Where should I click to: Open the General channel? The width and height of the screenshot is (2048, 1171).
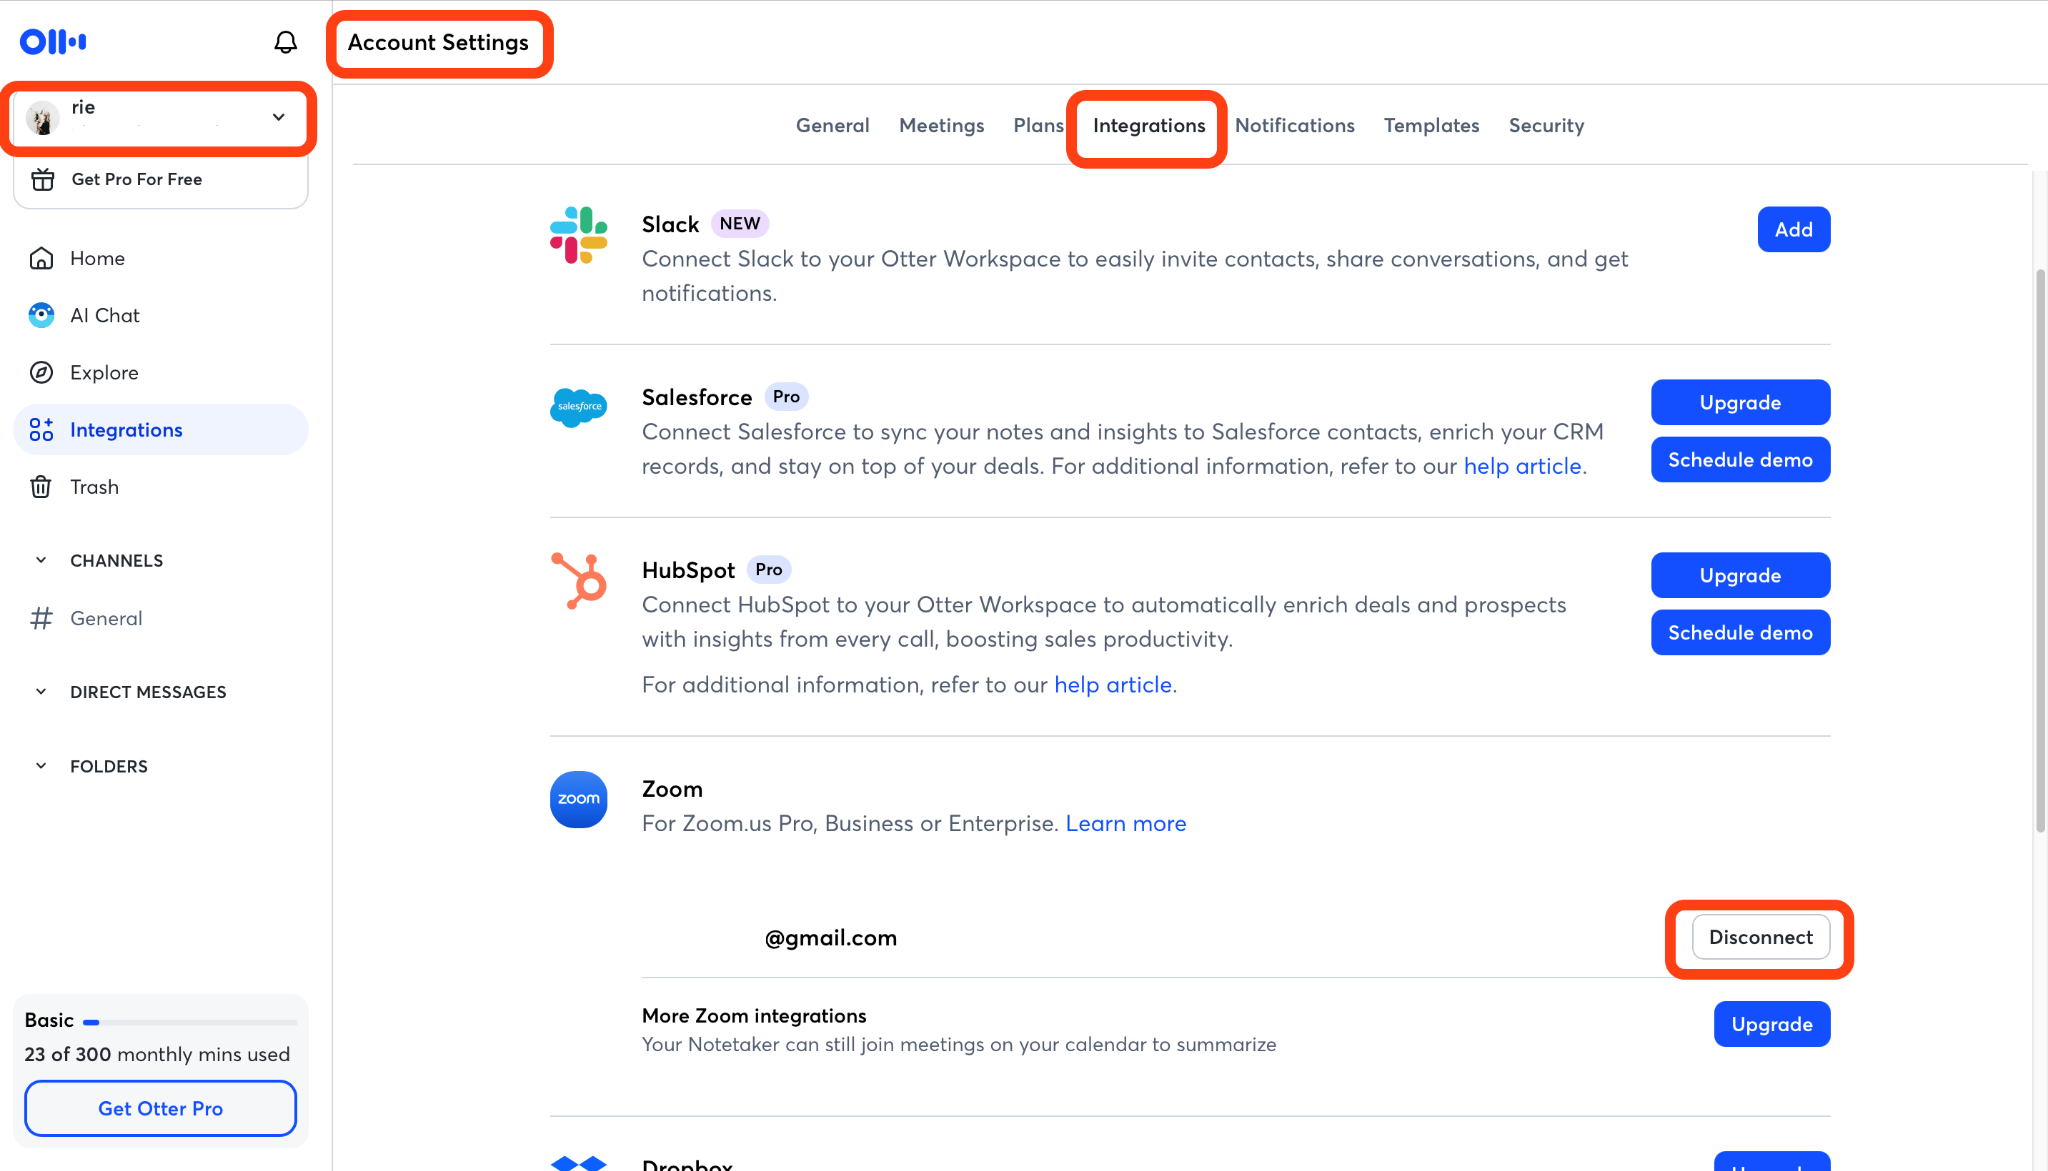click(161, 618)
